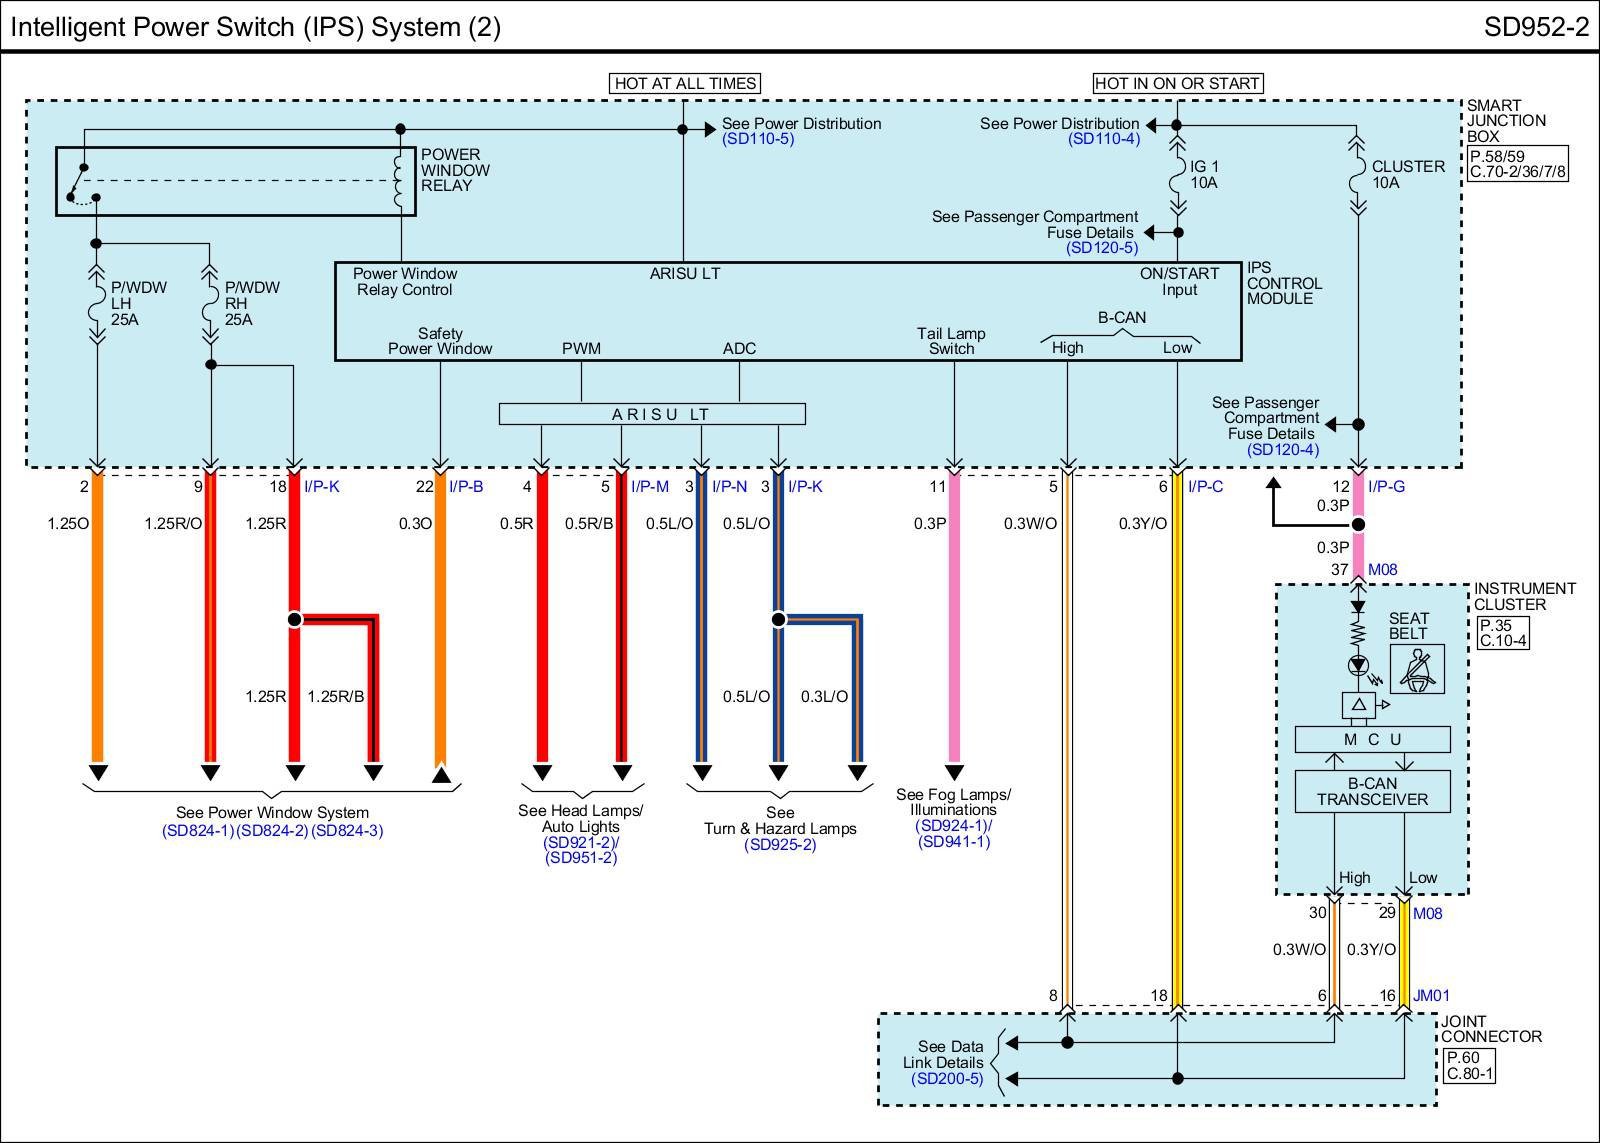This screenshot has width=1600, height=1143.
Task: Open the SD824-2 power window link
Action: tap(272, 830)
